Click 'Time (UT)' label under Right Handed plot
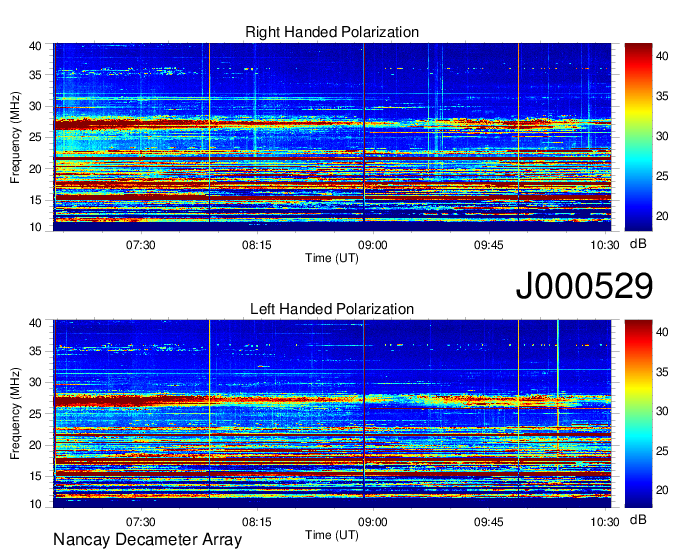 click(332, 258)
